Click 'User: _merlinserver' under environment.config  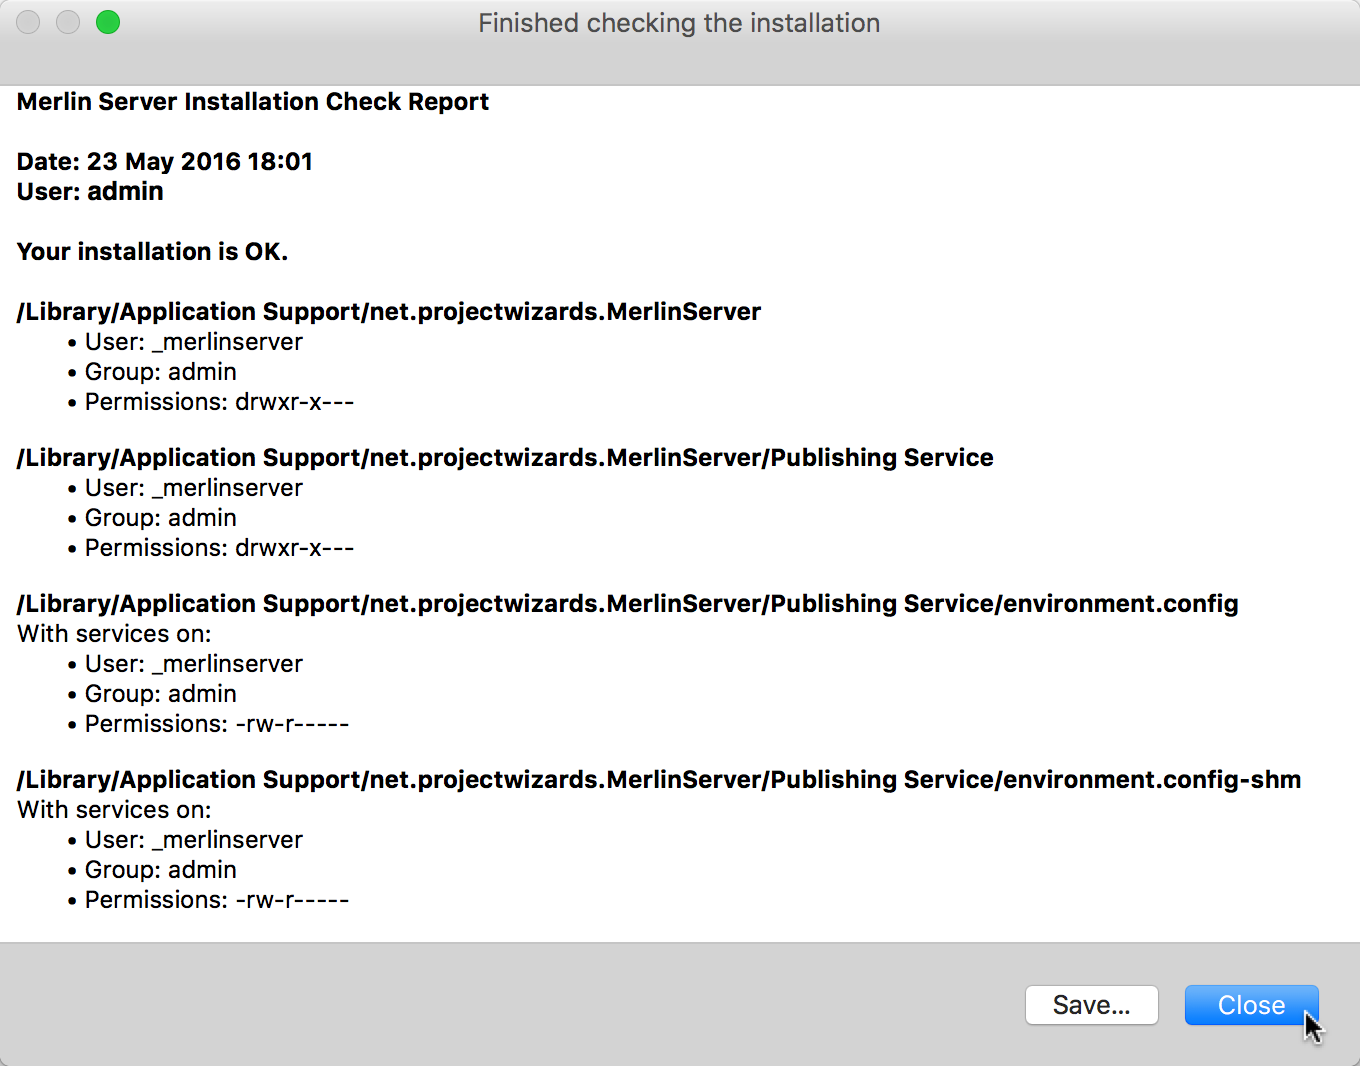194,664
